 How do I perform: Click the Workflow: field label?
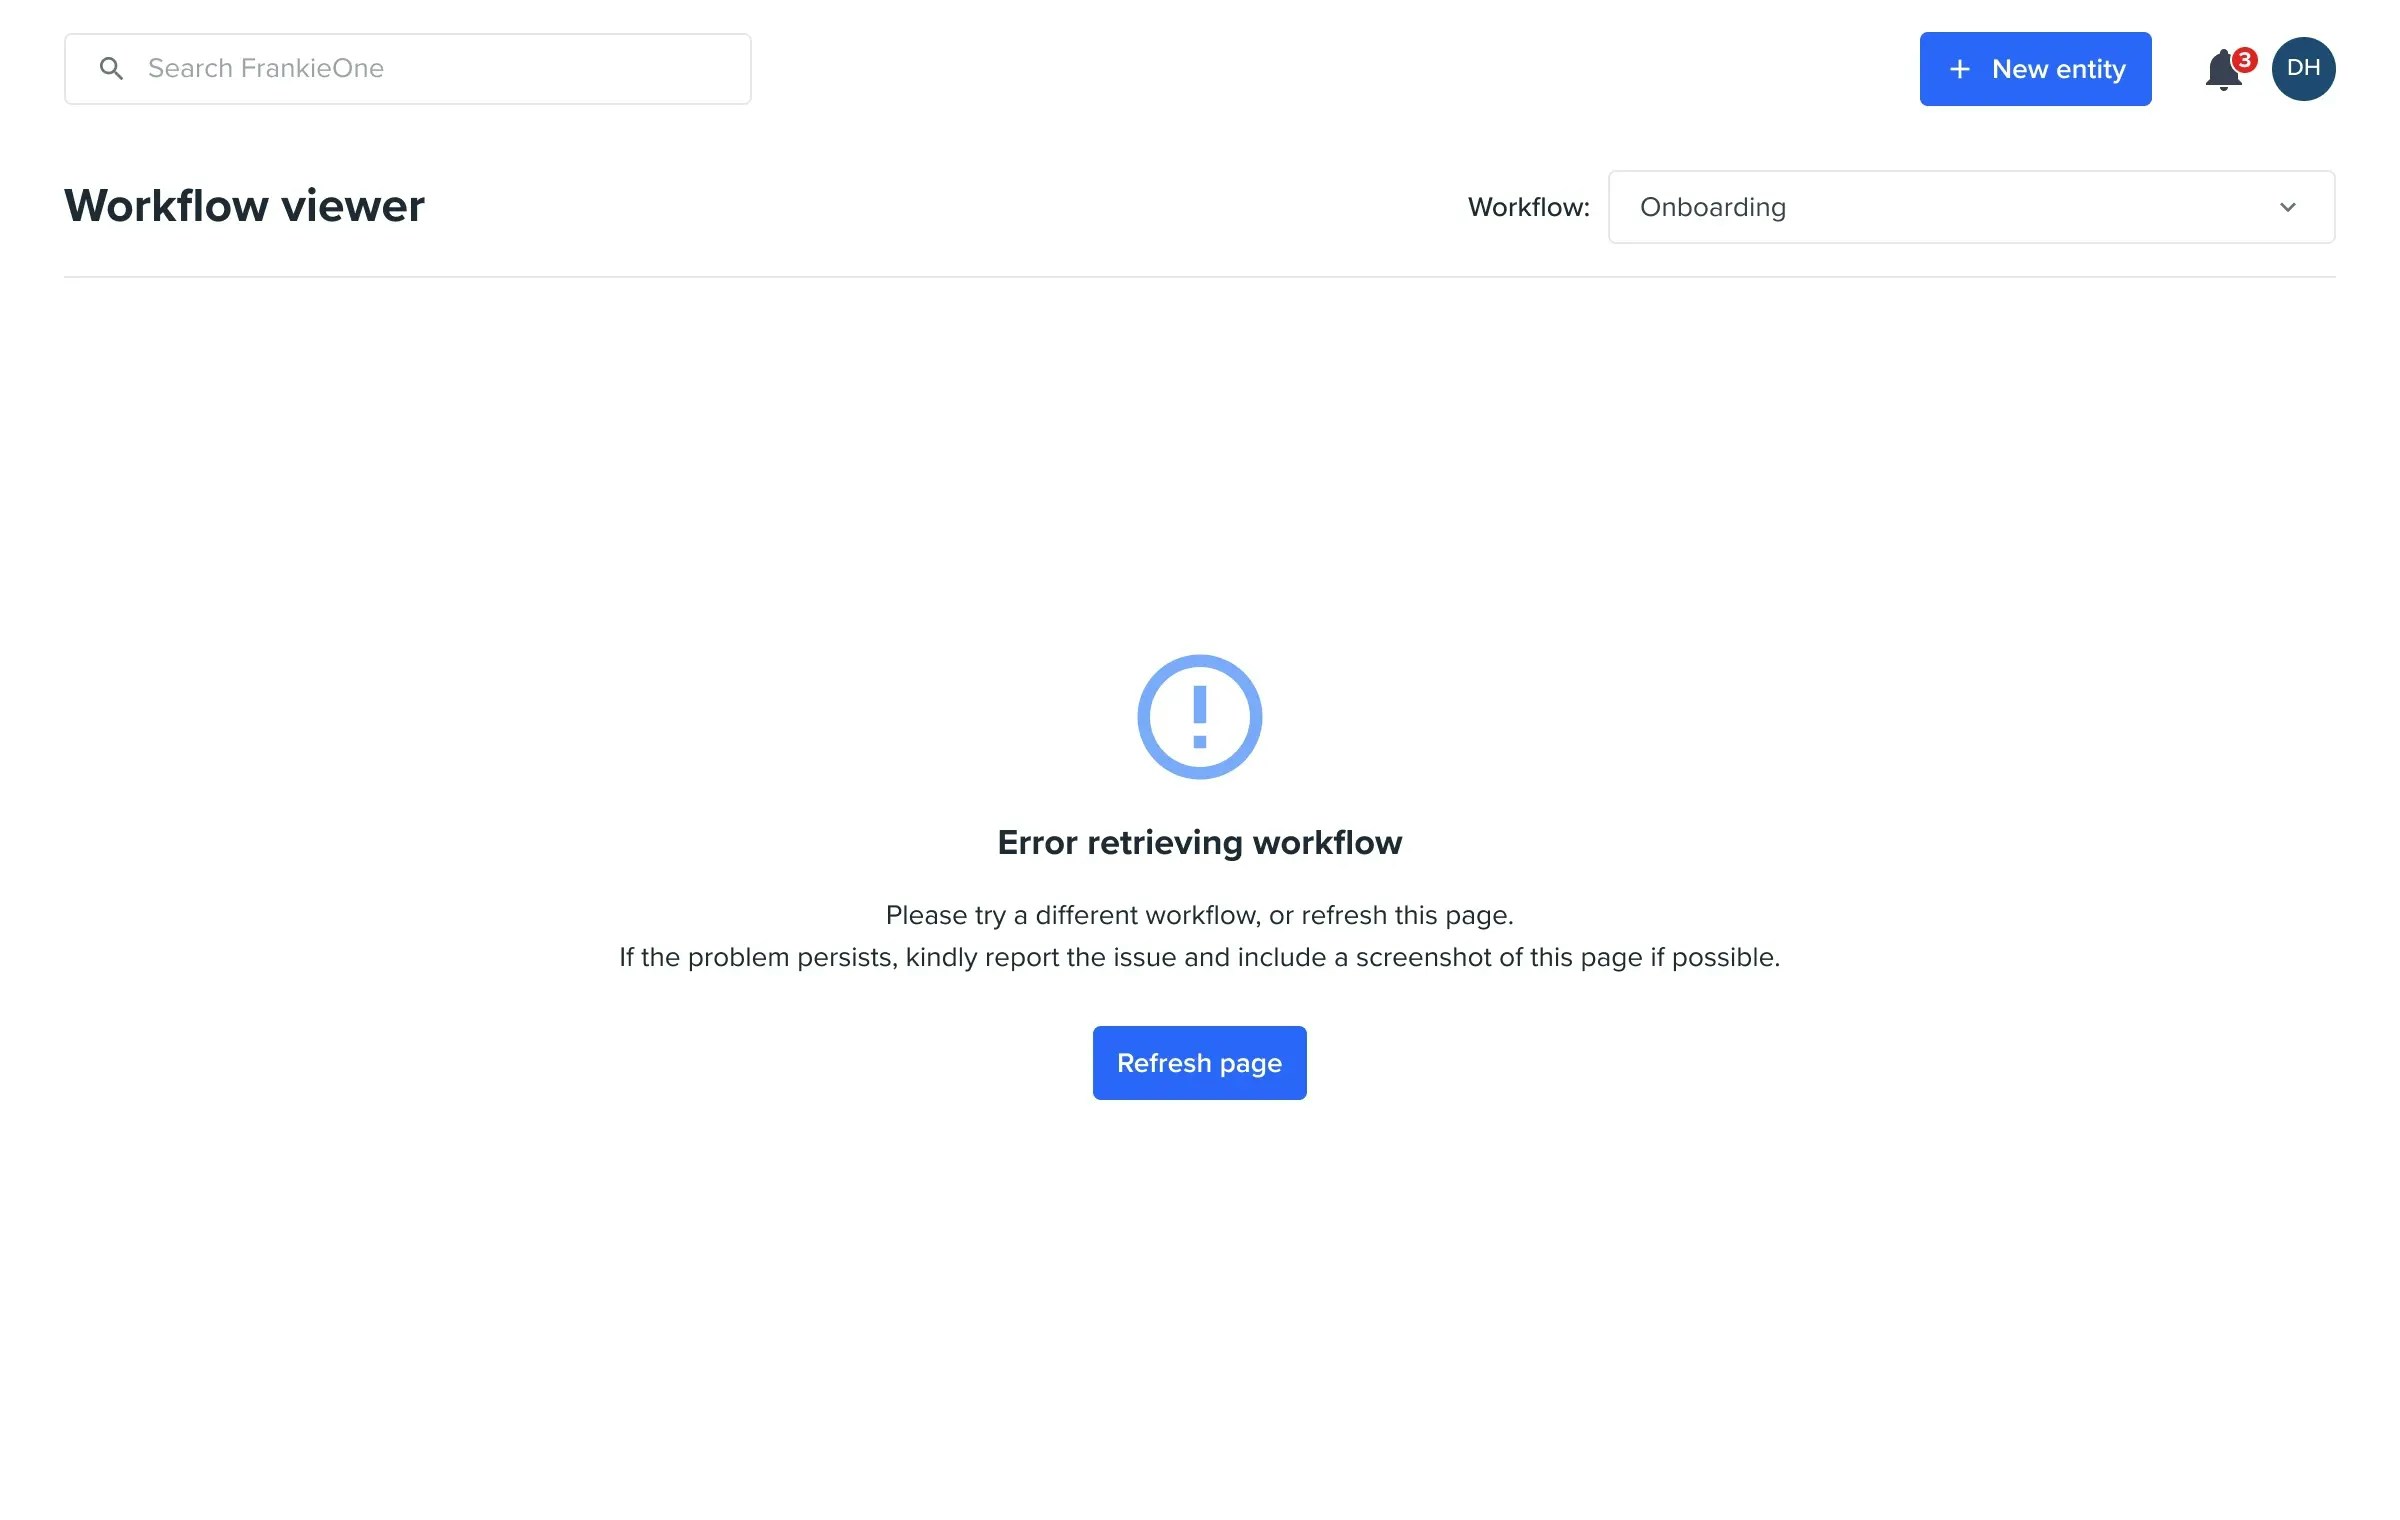tap(1528, 207)
